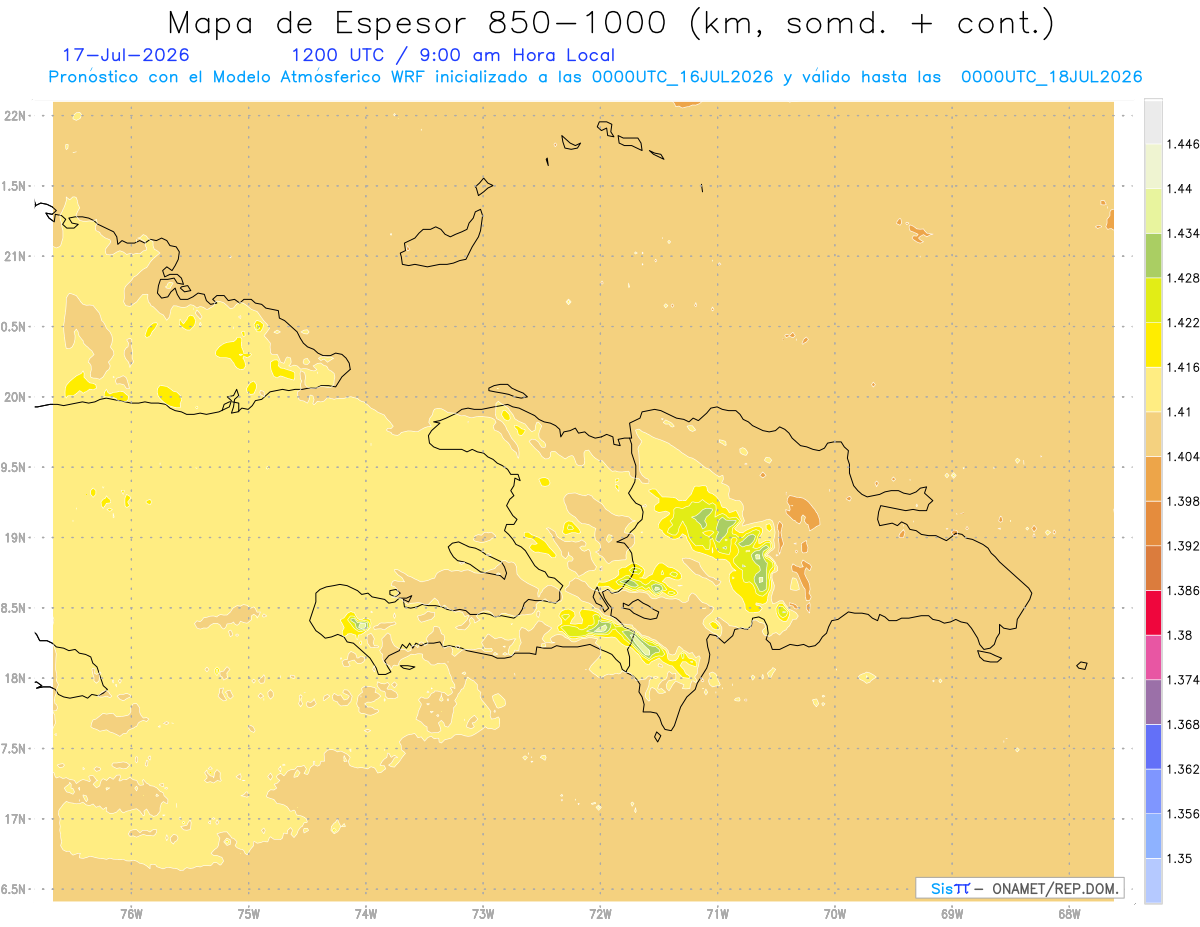Image resolution: width=1200 pixels, height=927 pixels.
Task: Click the '17N' latitude label
Action: [x=14, y=820]
